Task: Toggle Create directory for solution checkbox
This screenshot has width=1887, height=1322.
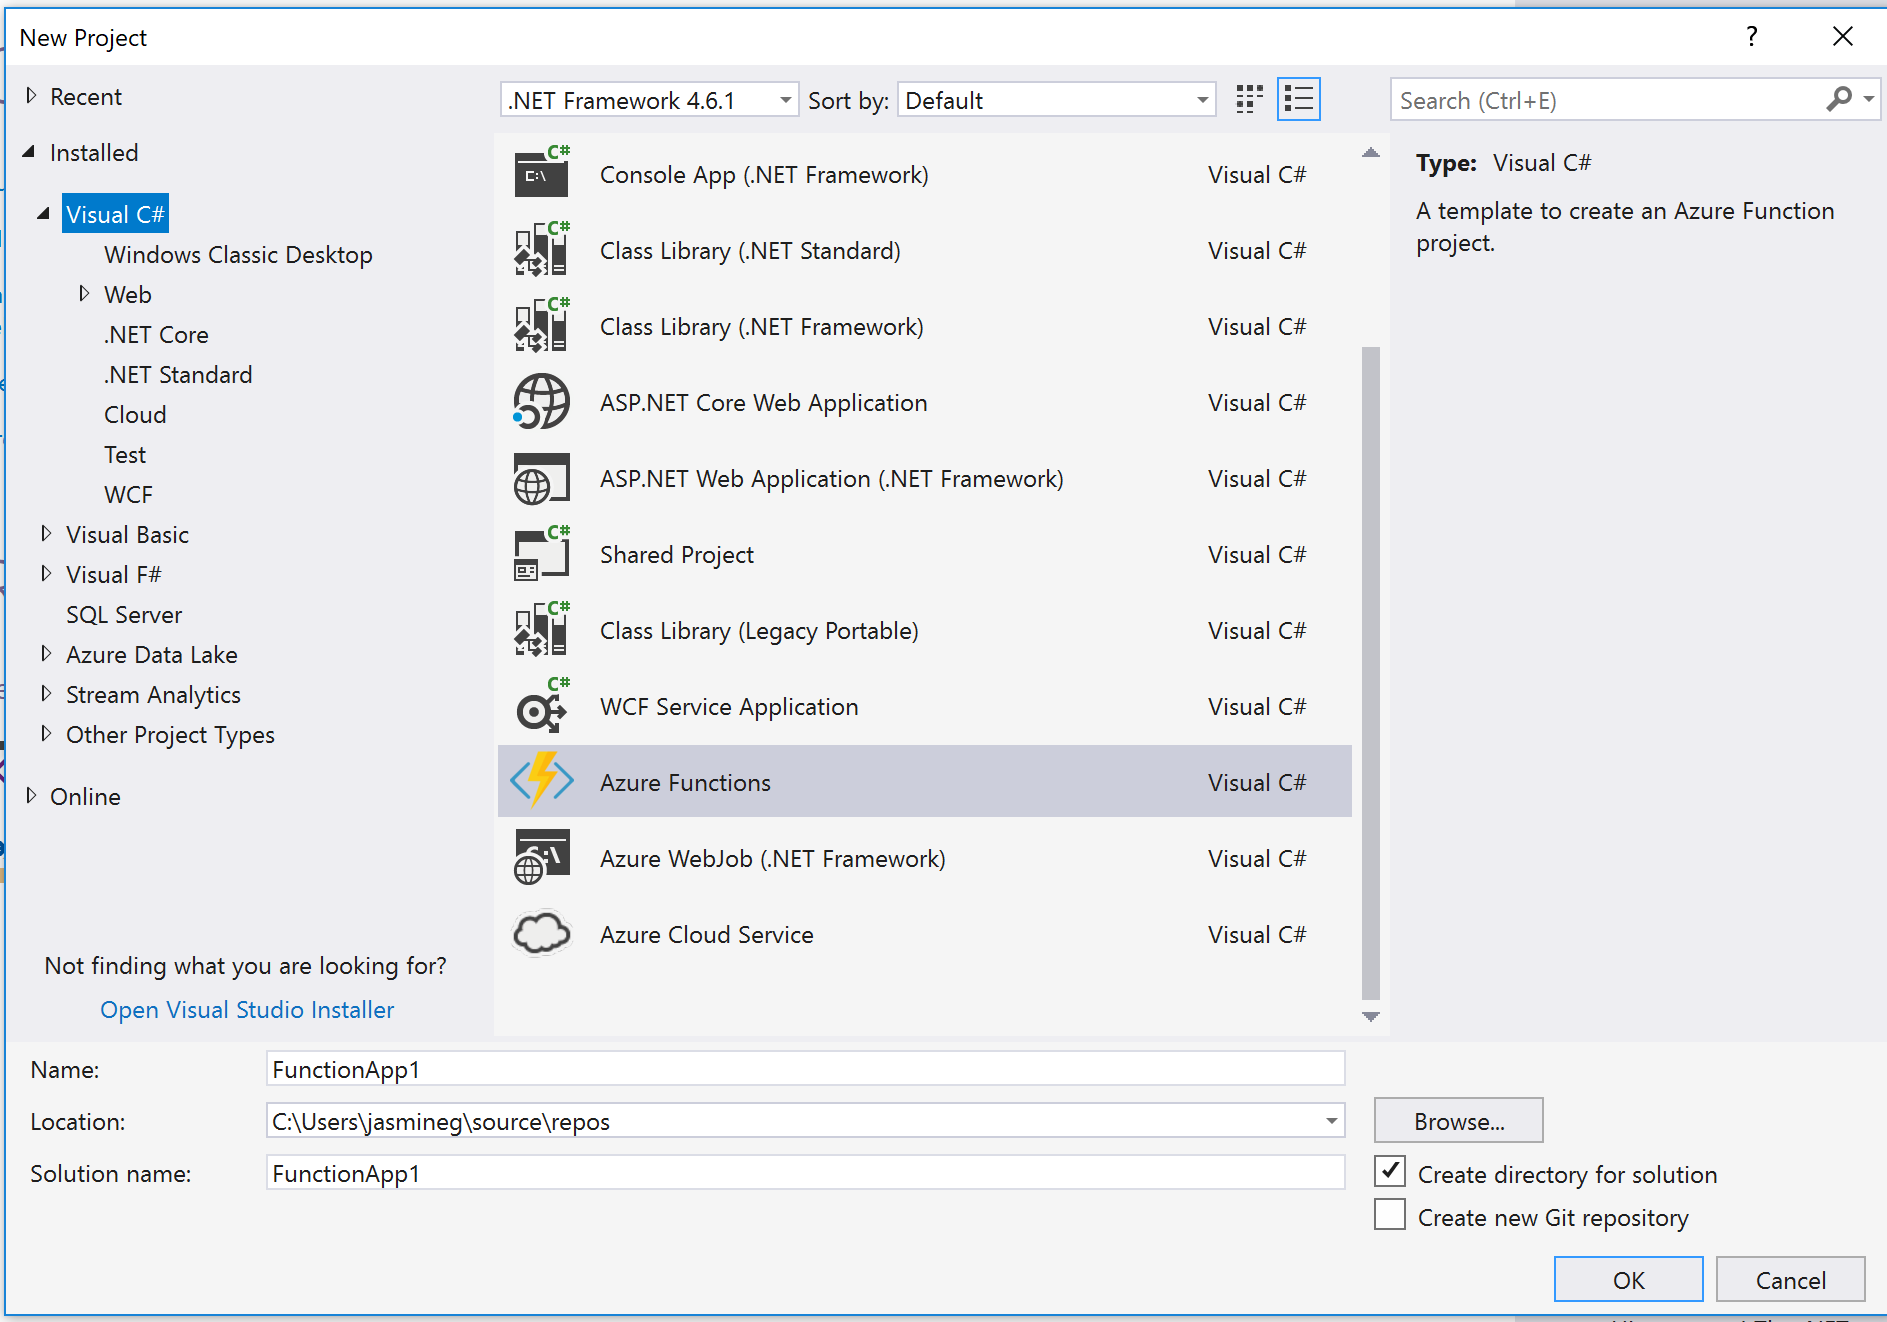Action: (x=1390, y=1171)
